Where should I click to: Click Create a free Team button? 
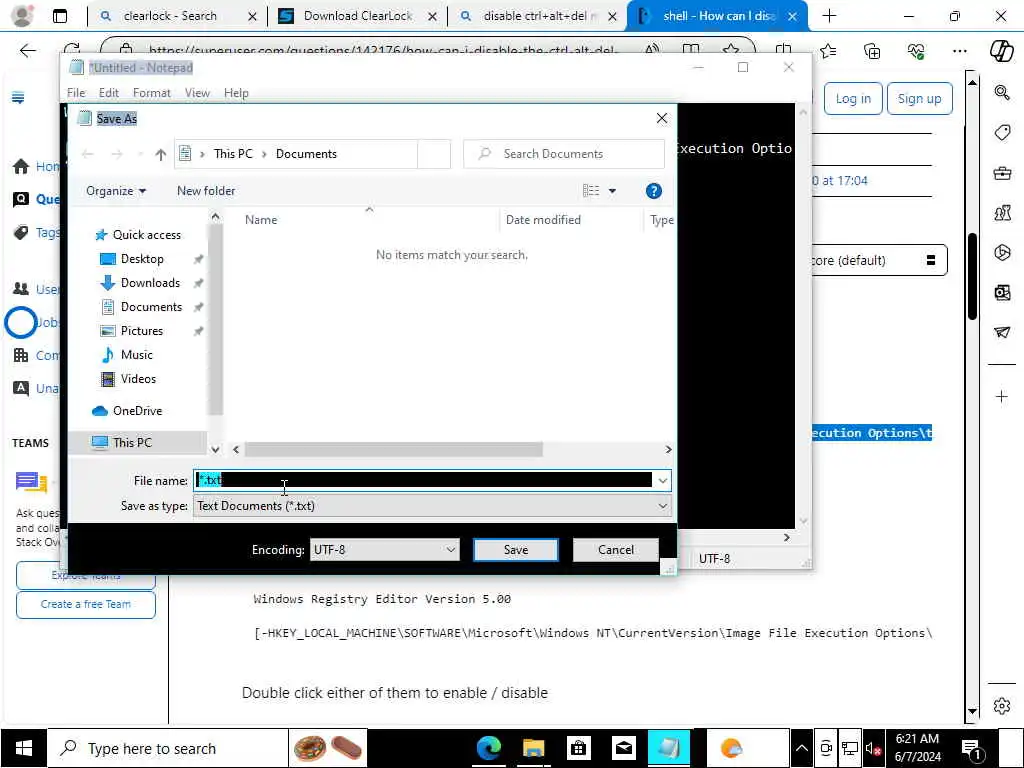[x=86, y=604]
